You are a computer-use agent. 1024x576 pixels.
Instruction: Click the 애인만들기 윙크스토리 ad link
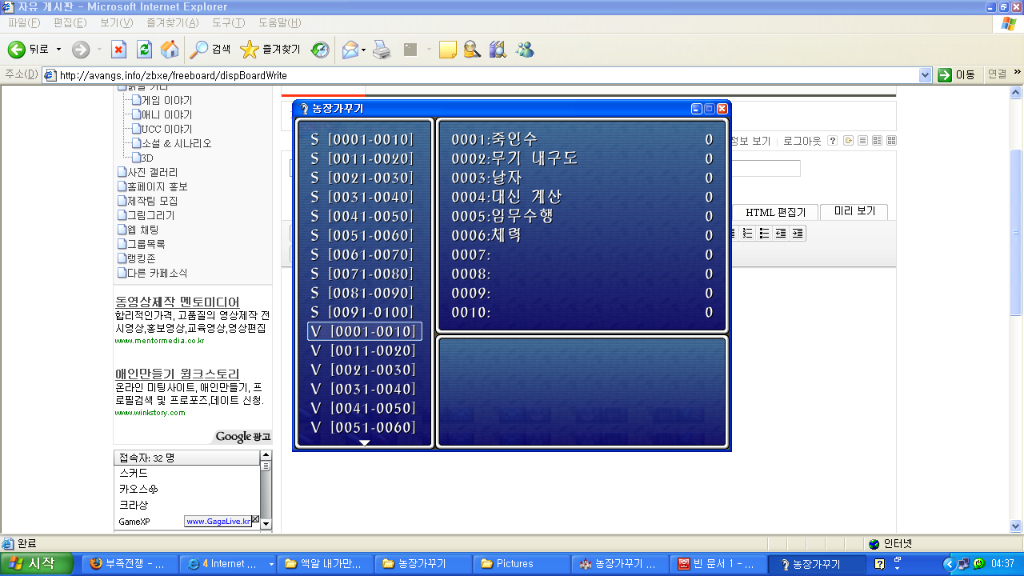pos(178,374)
